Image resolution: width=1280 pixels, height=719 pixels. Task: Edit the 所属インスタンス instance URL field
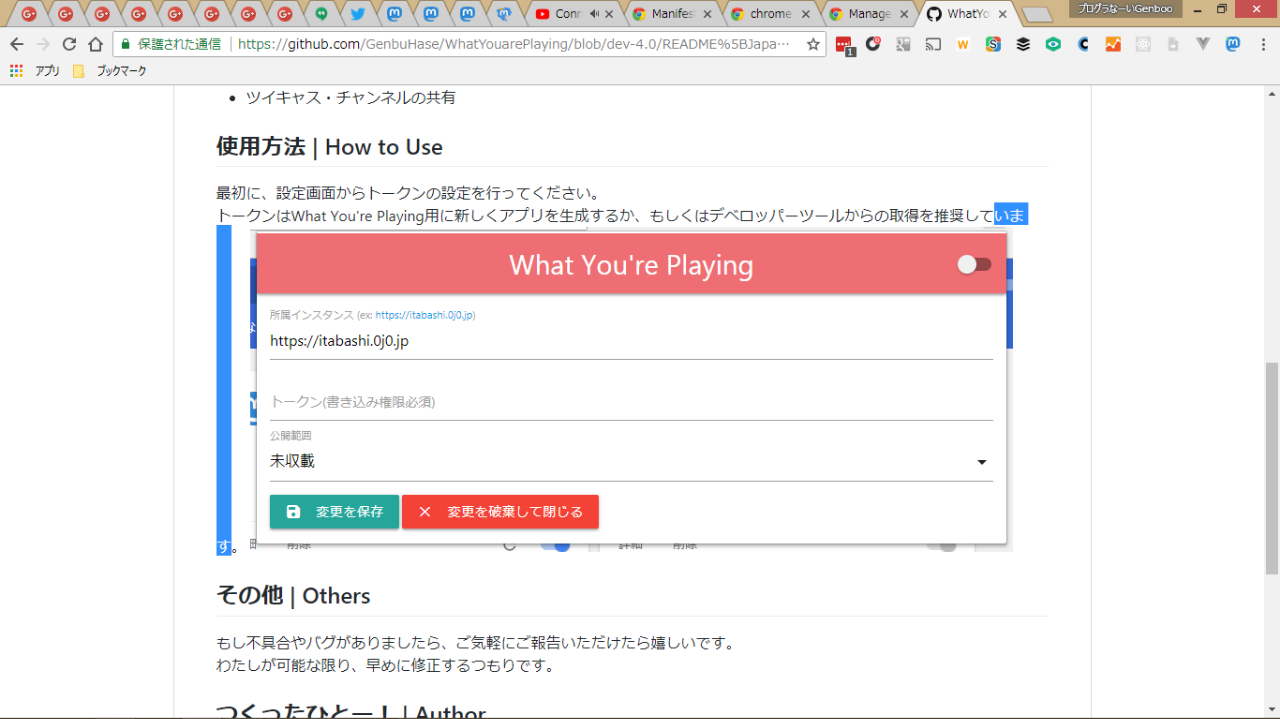tap(631, 341)
